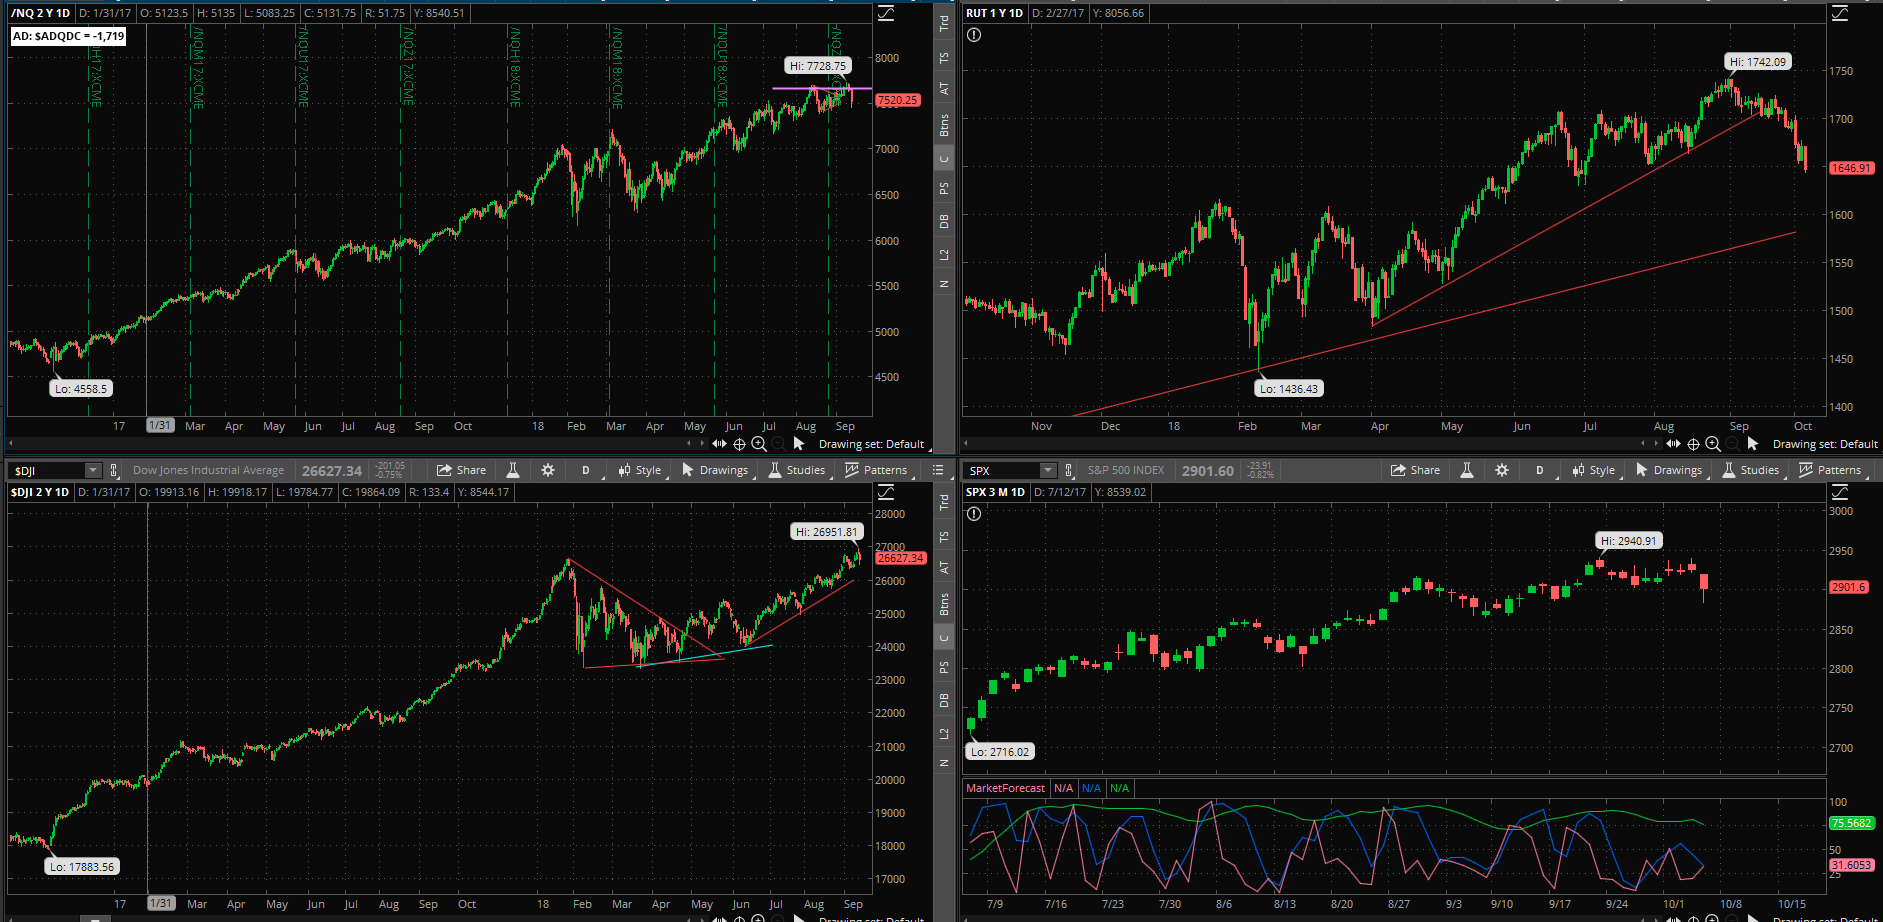Open the $DJI symbol dropdown arrow
Screen dimensions: 1883x922
(93, 470)
